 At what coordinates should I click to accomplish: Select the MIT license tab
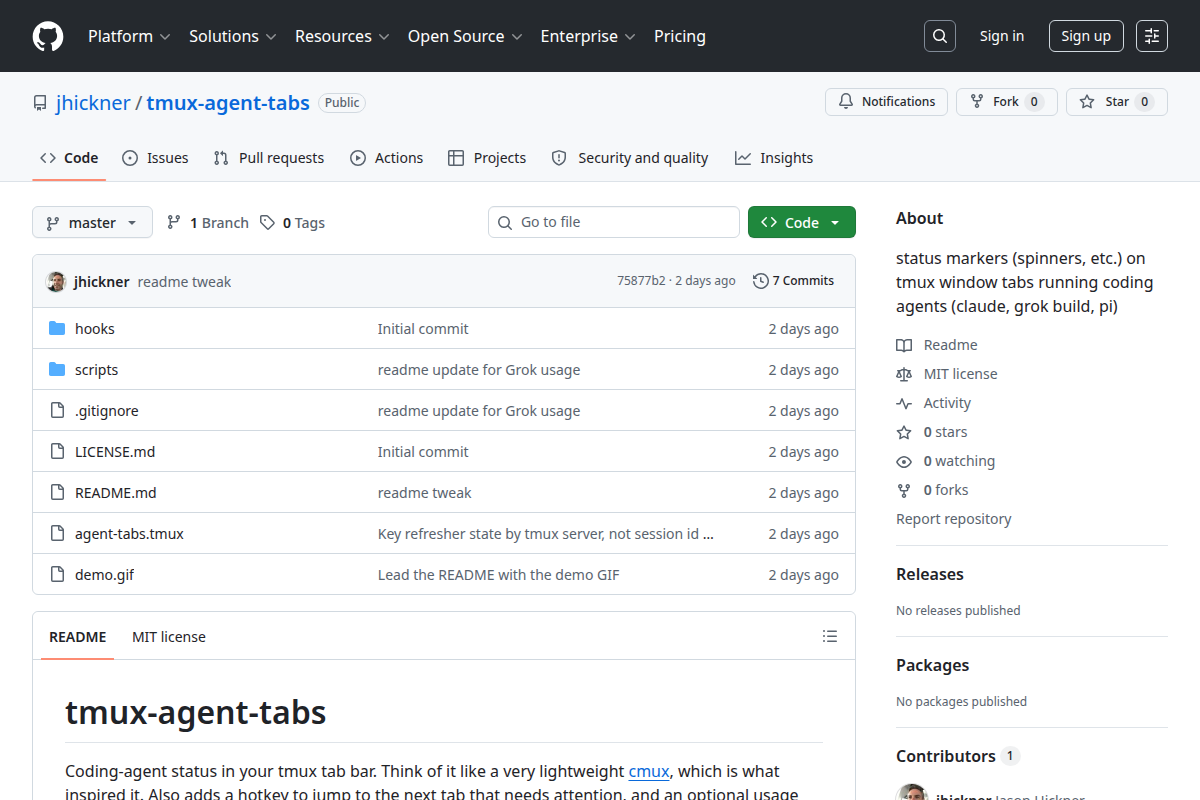coord(169,637)
